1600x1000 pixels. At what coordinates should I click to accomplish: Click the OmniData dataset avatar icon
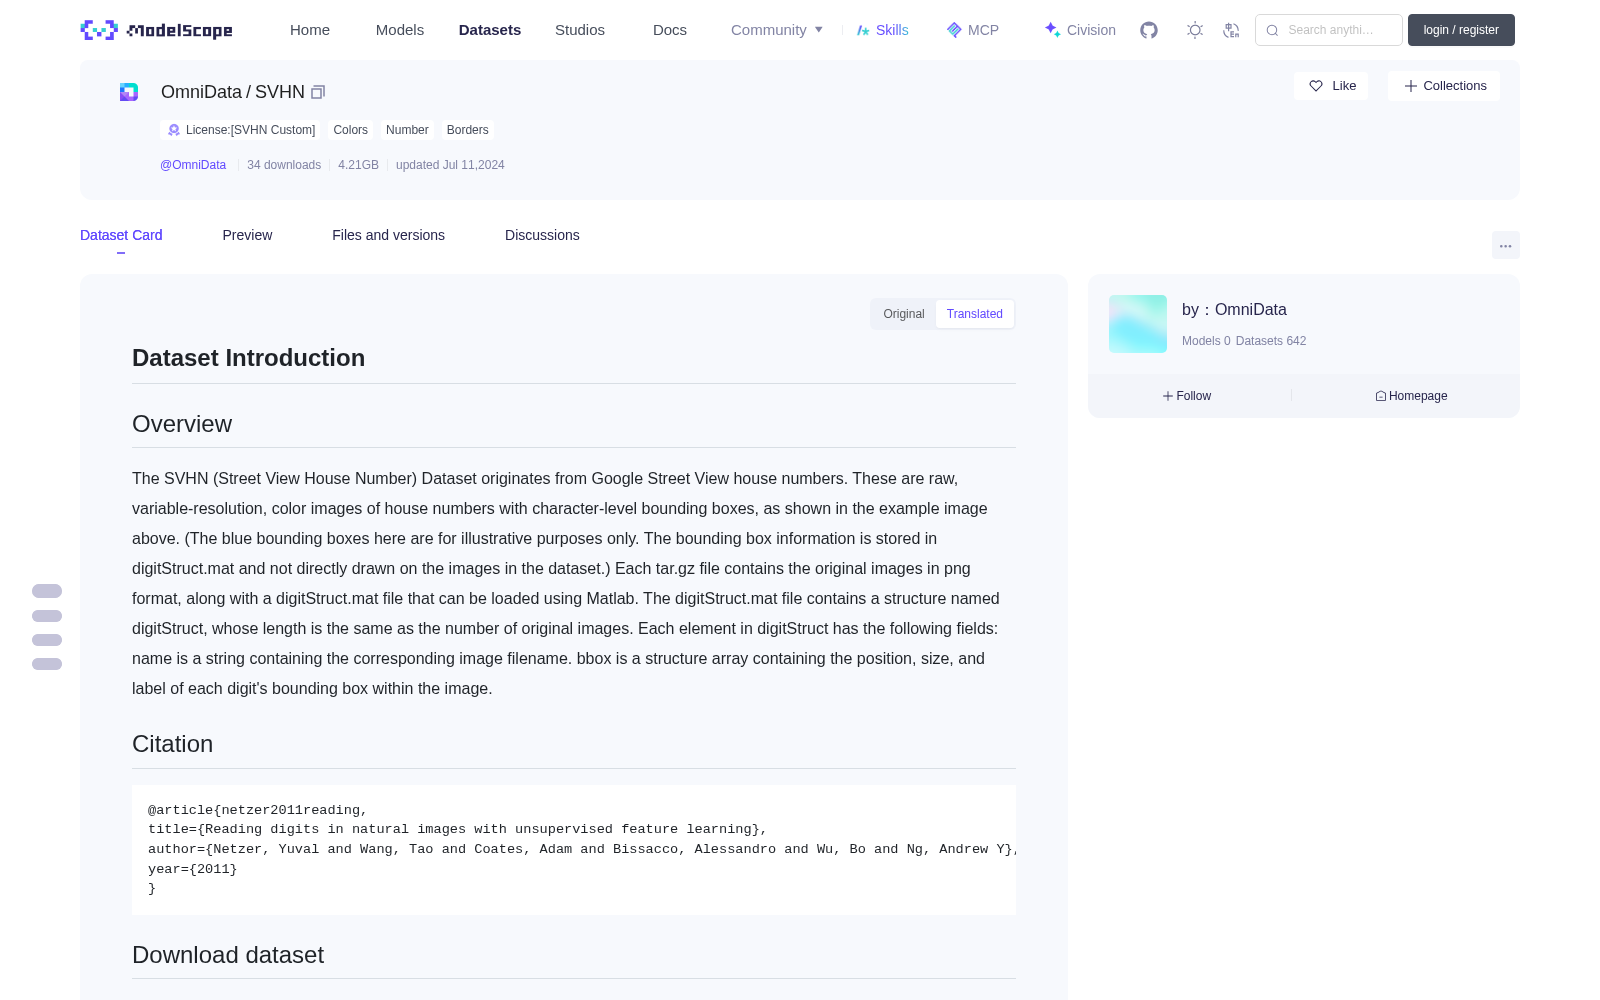click(129, 92)
